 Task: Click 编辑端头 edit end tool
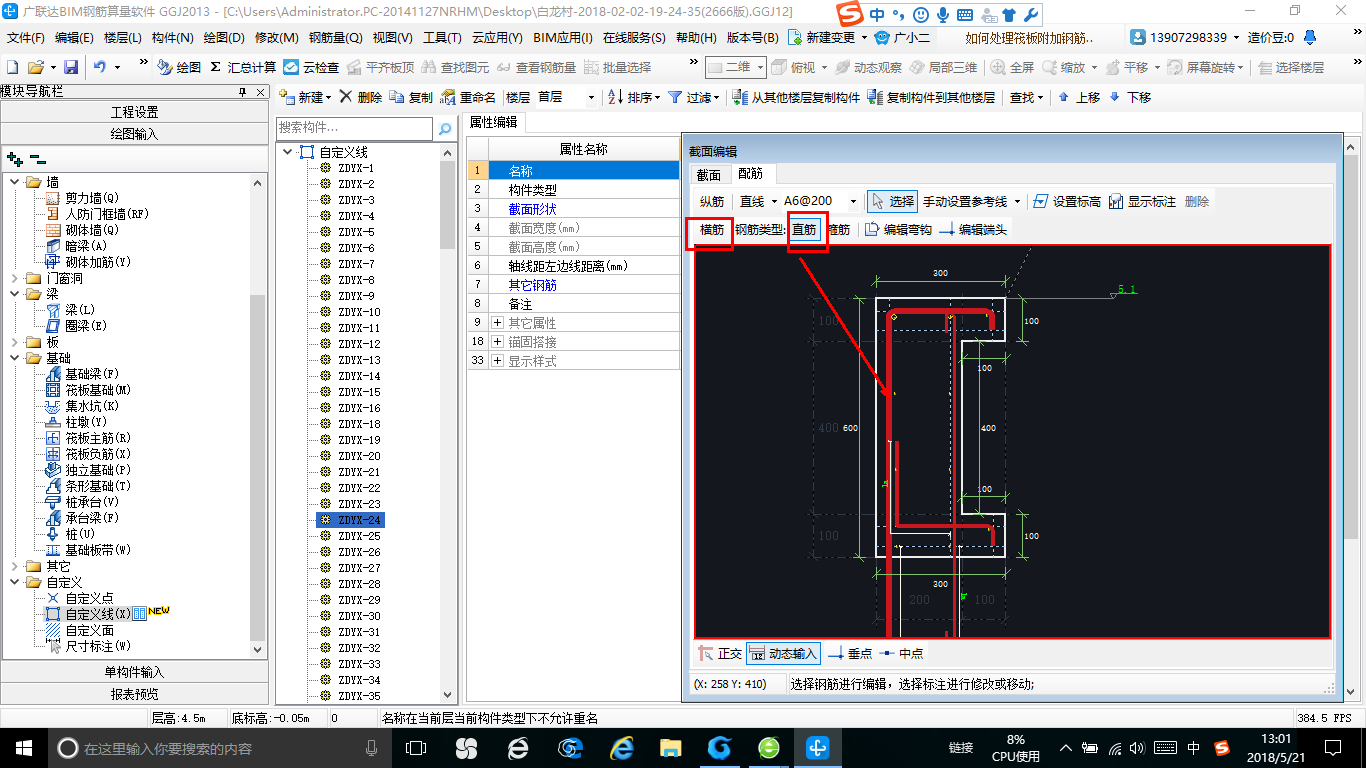pos(973,229)
